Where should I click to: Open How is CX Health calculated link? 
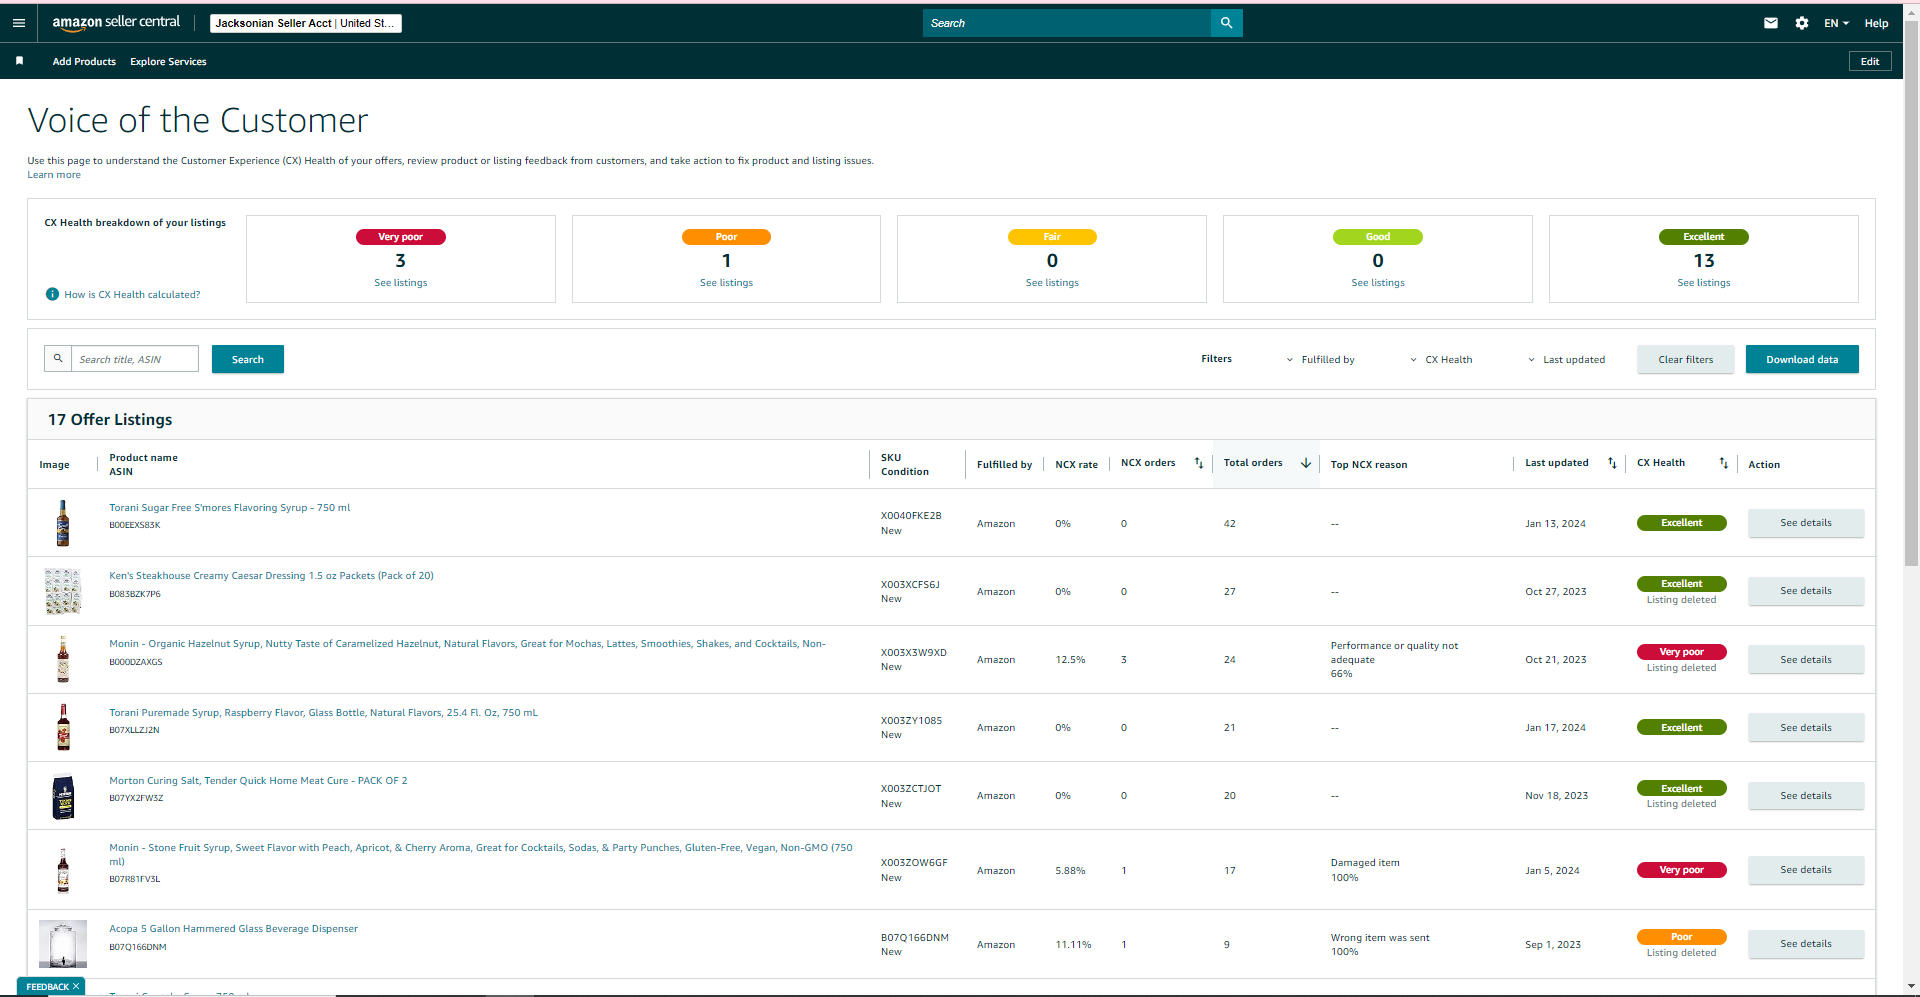(132, 295)
